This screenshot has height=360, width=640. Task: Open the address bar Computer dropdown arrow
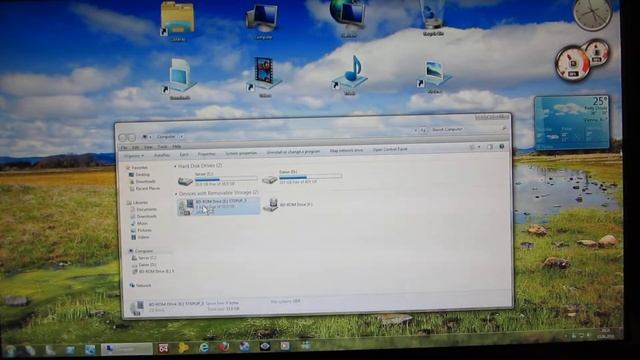181,137
